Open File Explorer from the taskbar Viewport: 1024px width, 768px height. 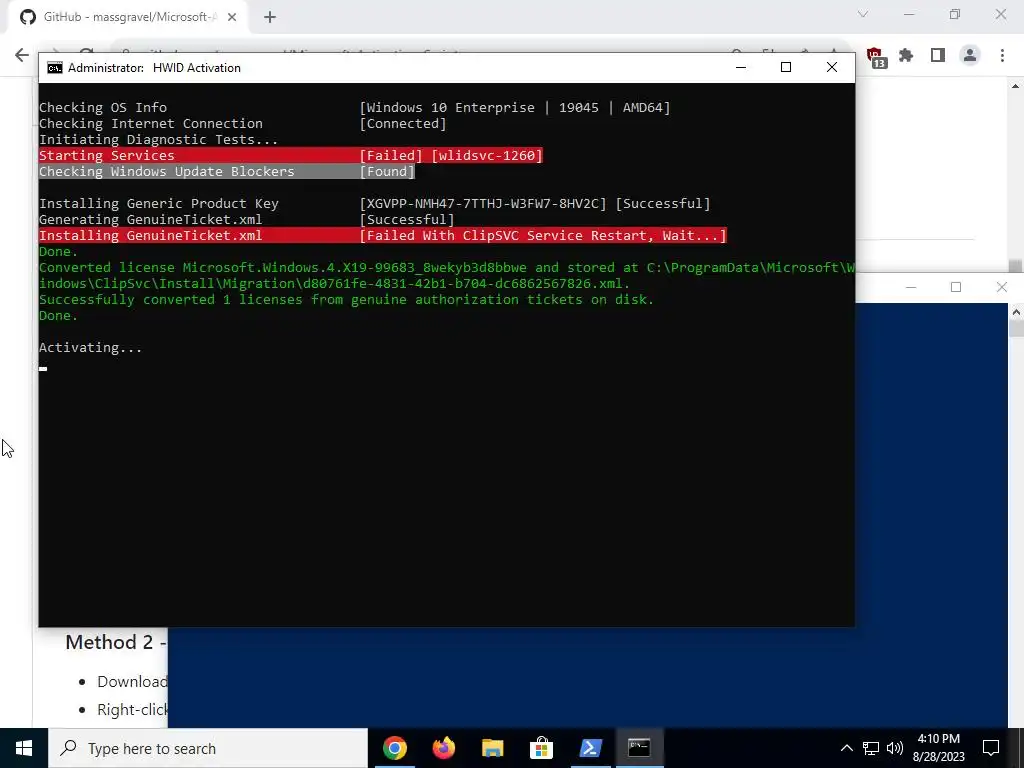[x=492, y=748]
